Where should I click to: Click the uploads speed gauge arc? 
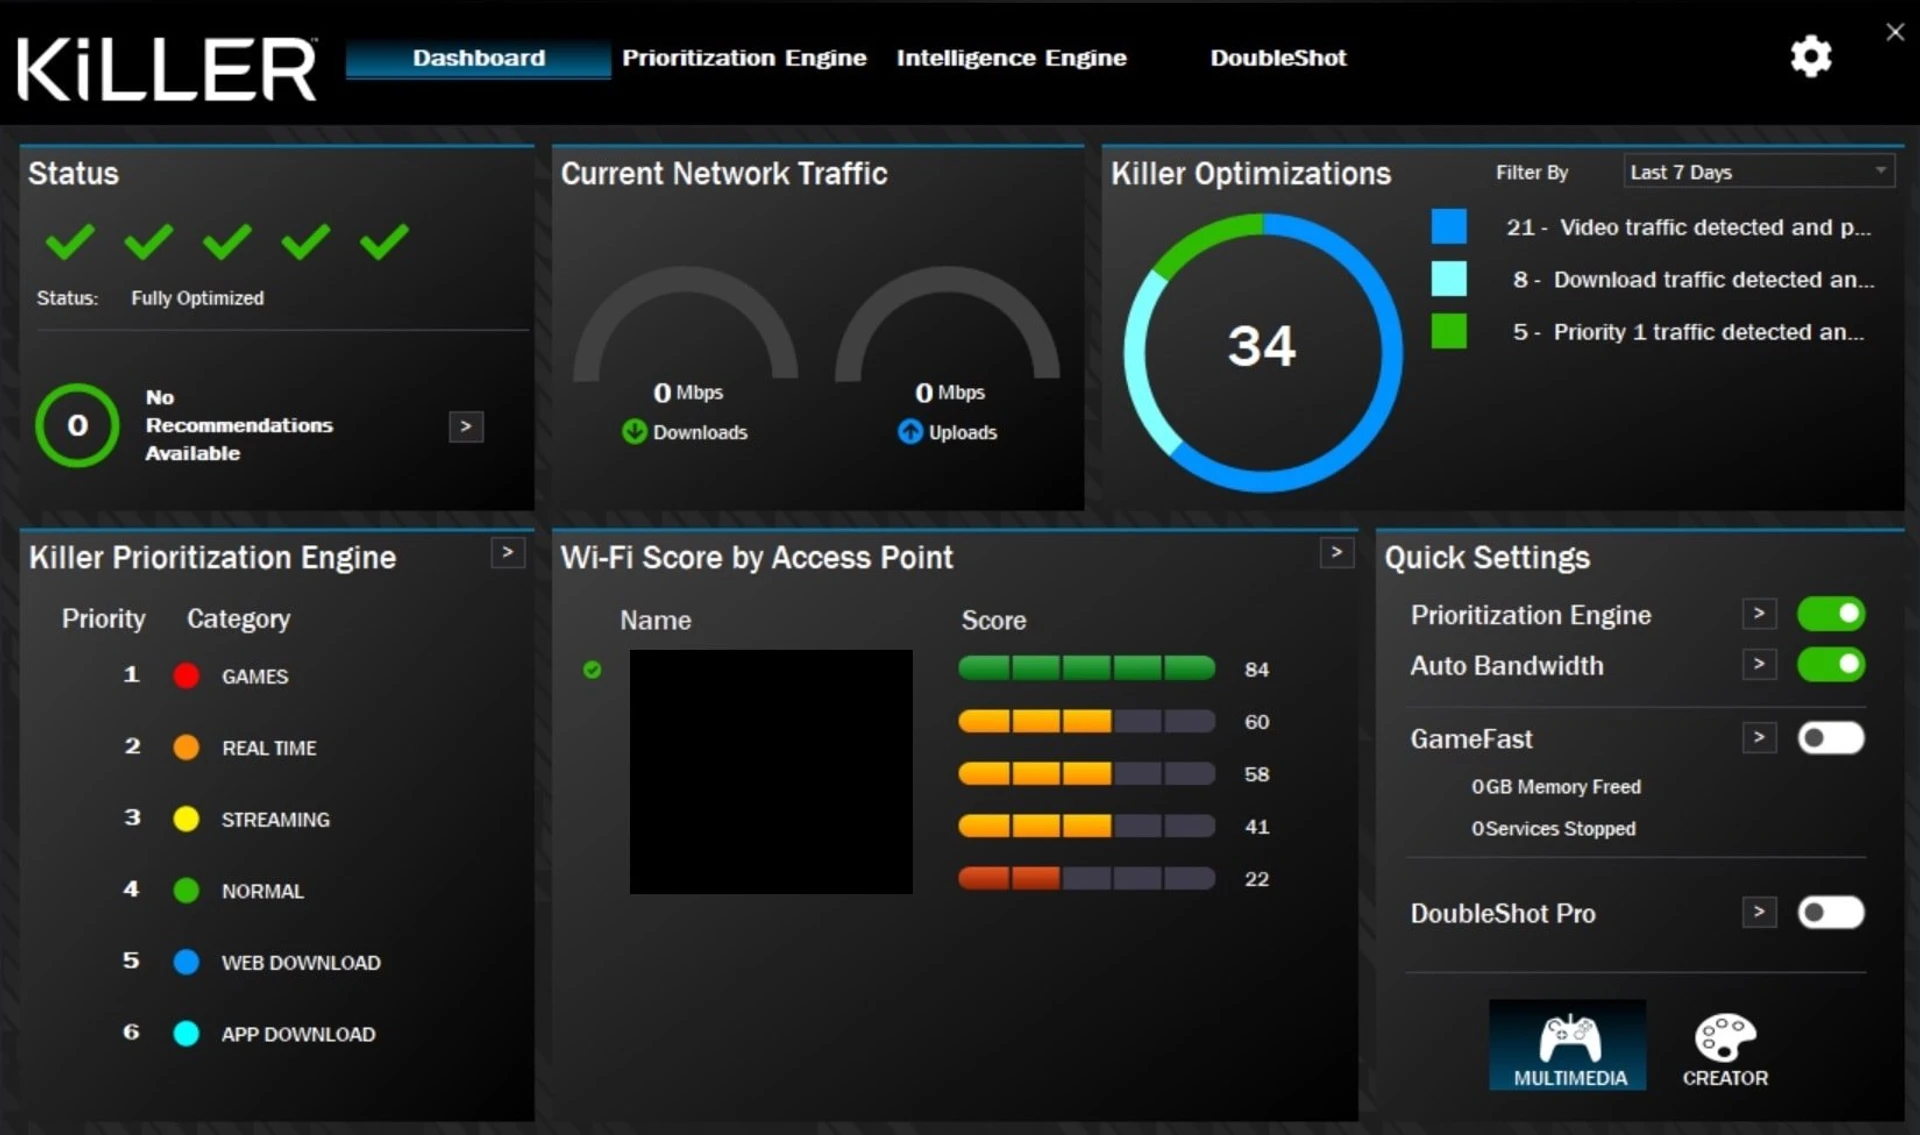point(948,322)
